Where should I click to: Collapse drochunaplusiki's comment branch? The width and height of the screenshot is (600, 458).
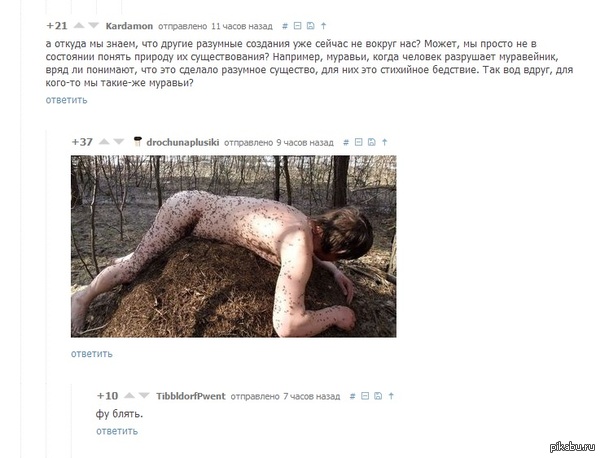point(359,142)
